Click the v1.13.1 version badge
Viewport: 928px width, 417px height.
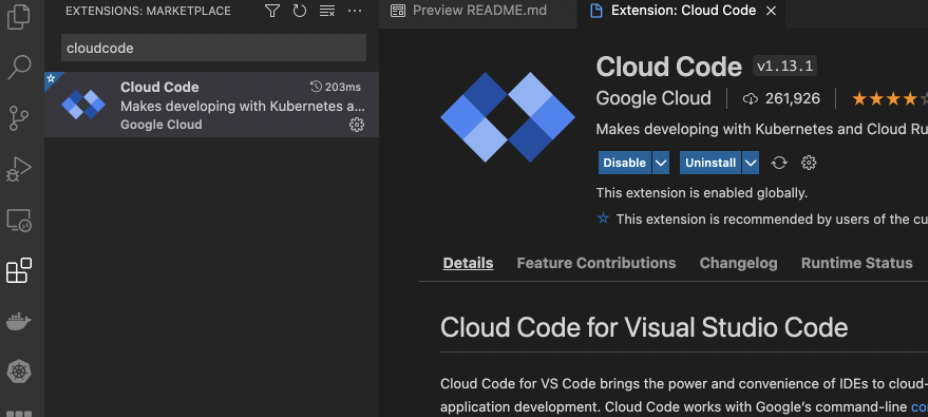785,66
